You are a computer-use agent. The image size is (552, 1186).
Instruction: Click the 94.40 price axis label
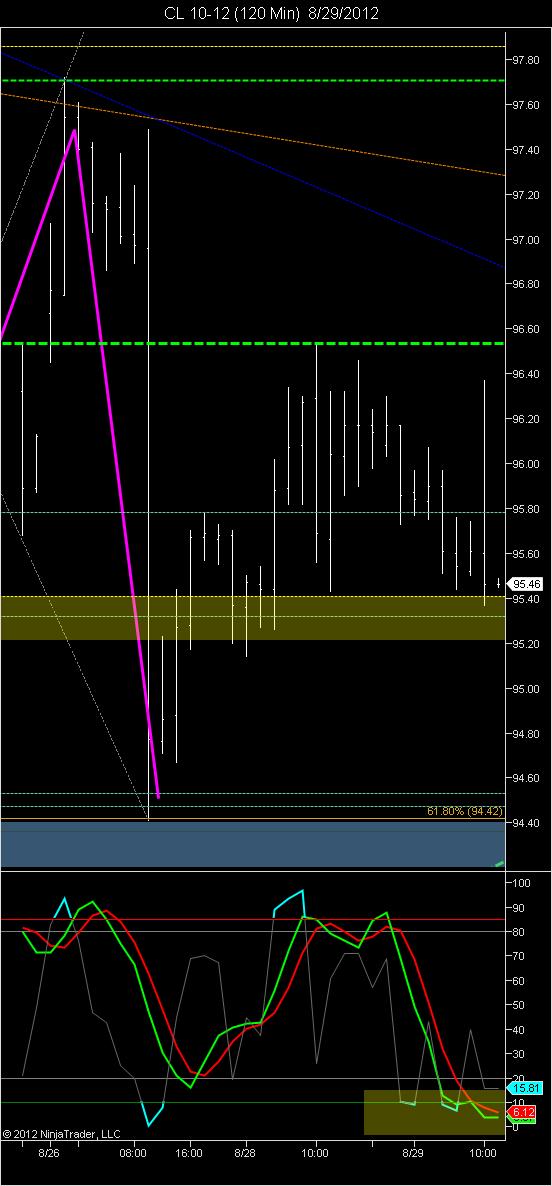point(526,823)
